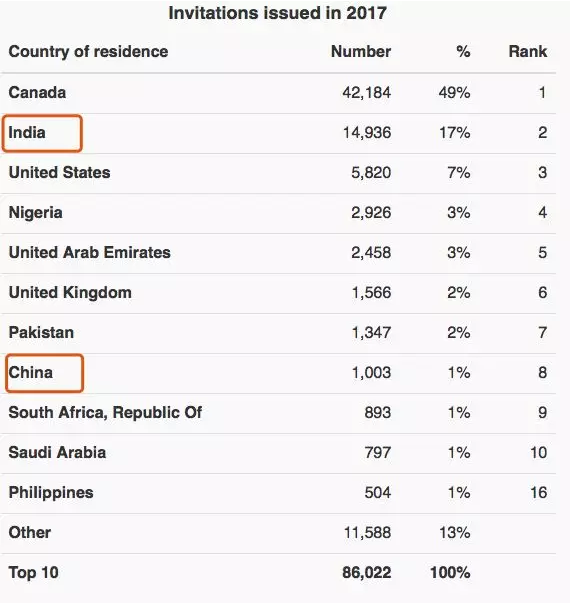
Task: Click South Africa, Republic Of entry
Action: pyautogui.click(x=105, y=413)
